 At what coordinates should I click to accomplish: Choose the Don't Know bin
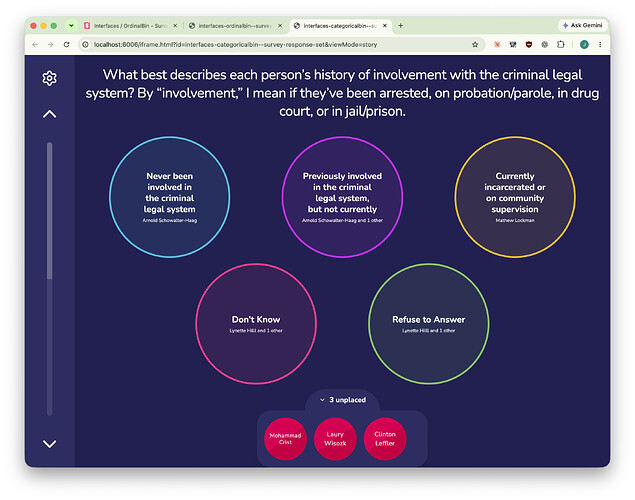256,324
